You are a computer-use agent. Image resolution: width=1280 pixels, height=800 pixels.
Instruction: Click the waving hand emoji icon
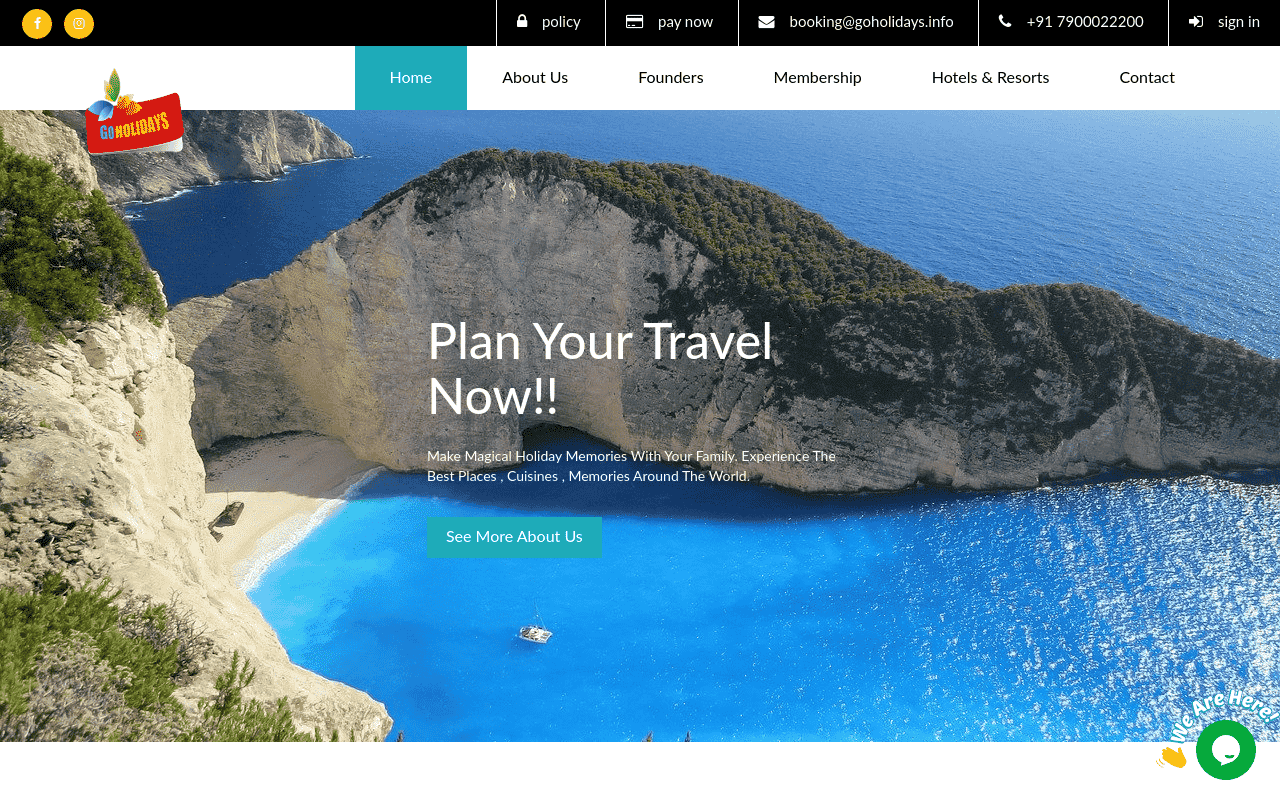coord(1172,757)
